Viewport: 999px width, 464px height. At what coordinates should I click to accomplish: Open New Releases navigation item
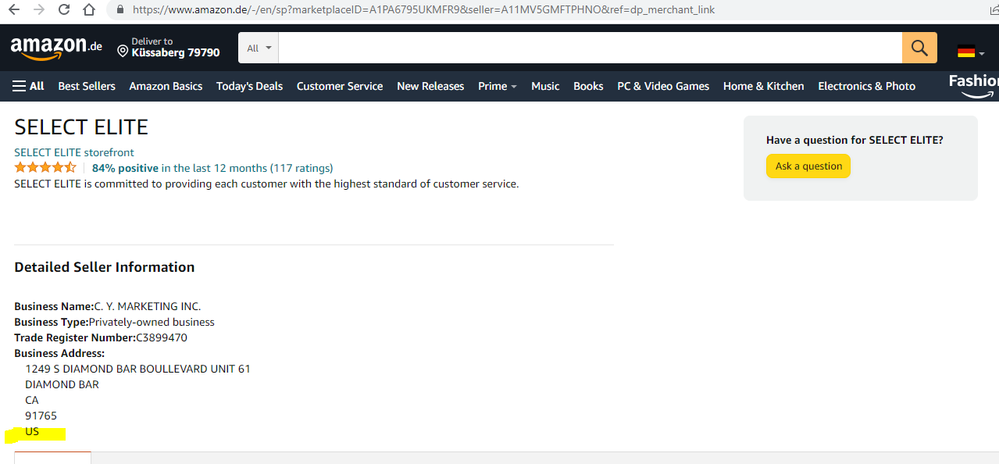pyautogui.click(x=431, y=86)
